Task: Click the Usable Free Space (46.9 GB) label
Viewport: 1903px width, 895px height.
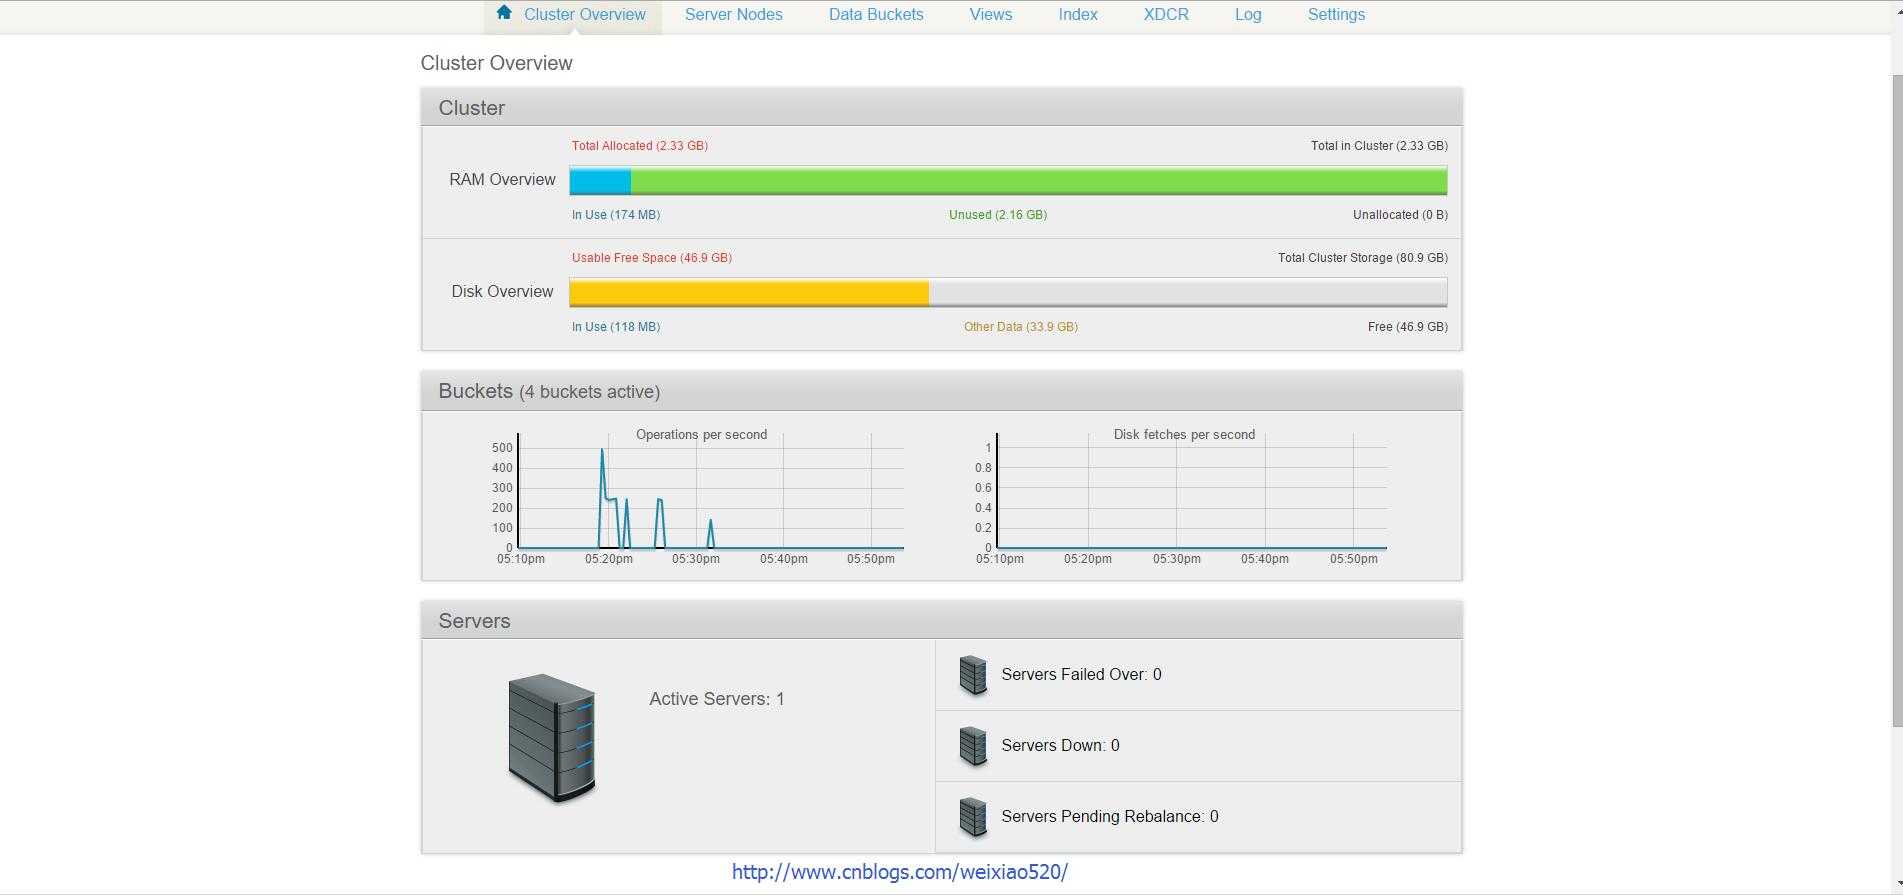Action: [652, 258]
